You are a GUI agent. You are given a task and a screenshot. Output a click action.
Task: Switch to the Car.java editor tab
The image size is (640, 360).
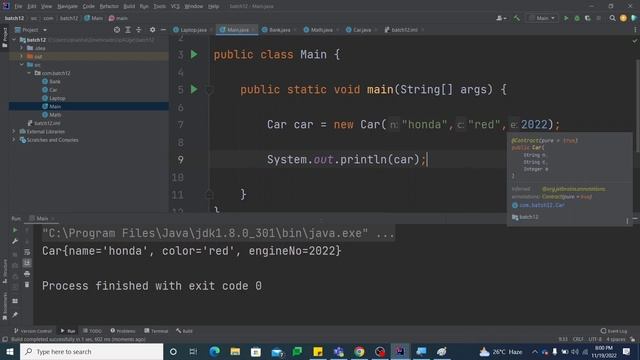coord(362,30)
